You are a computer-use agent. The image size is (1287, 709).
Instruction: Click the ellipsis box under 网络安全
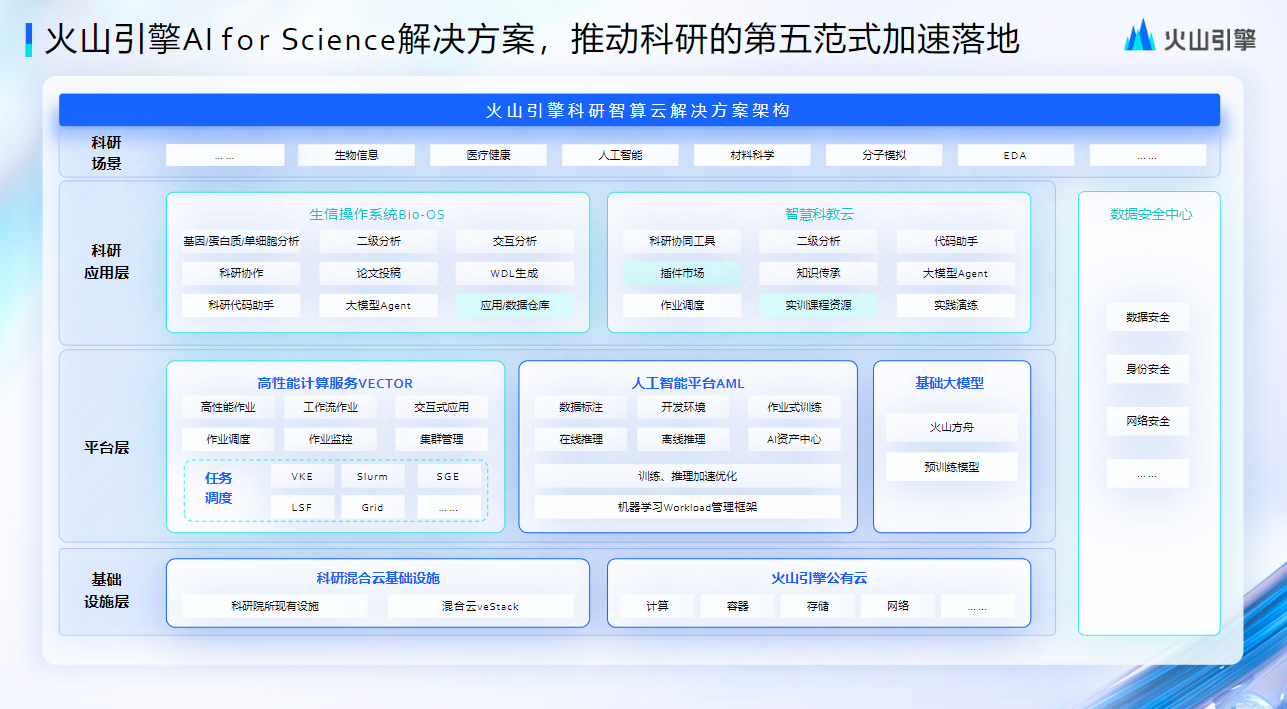(1148, 473)
